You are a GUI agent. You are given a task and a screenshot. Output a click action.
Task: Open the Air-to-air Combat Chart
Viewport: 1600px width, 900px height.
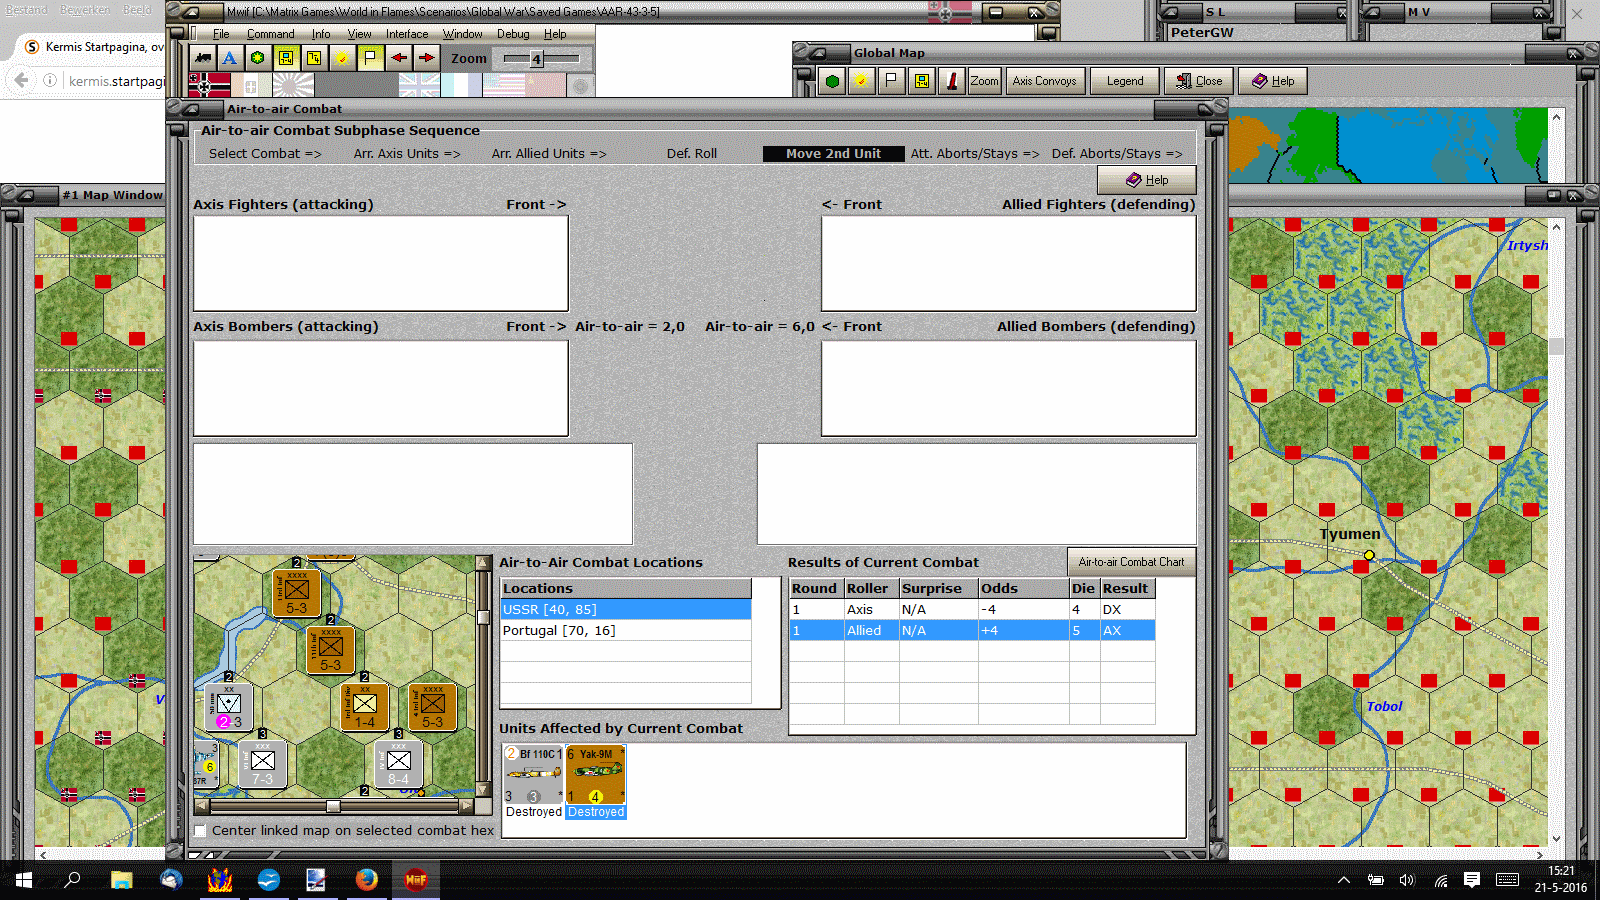click(x=1131, y=562)
